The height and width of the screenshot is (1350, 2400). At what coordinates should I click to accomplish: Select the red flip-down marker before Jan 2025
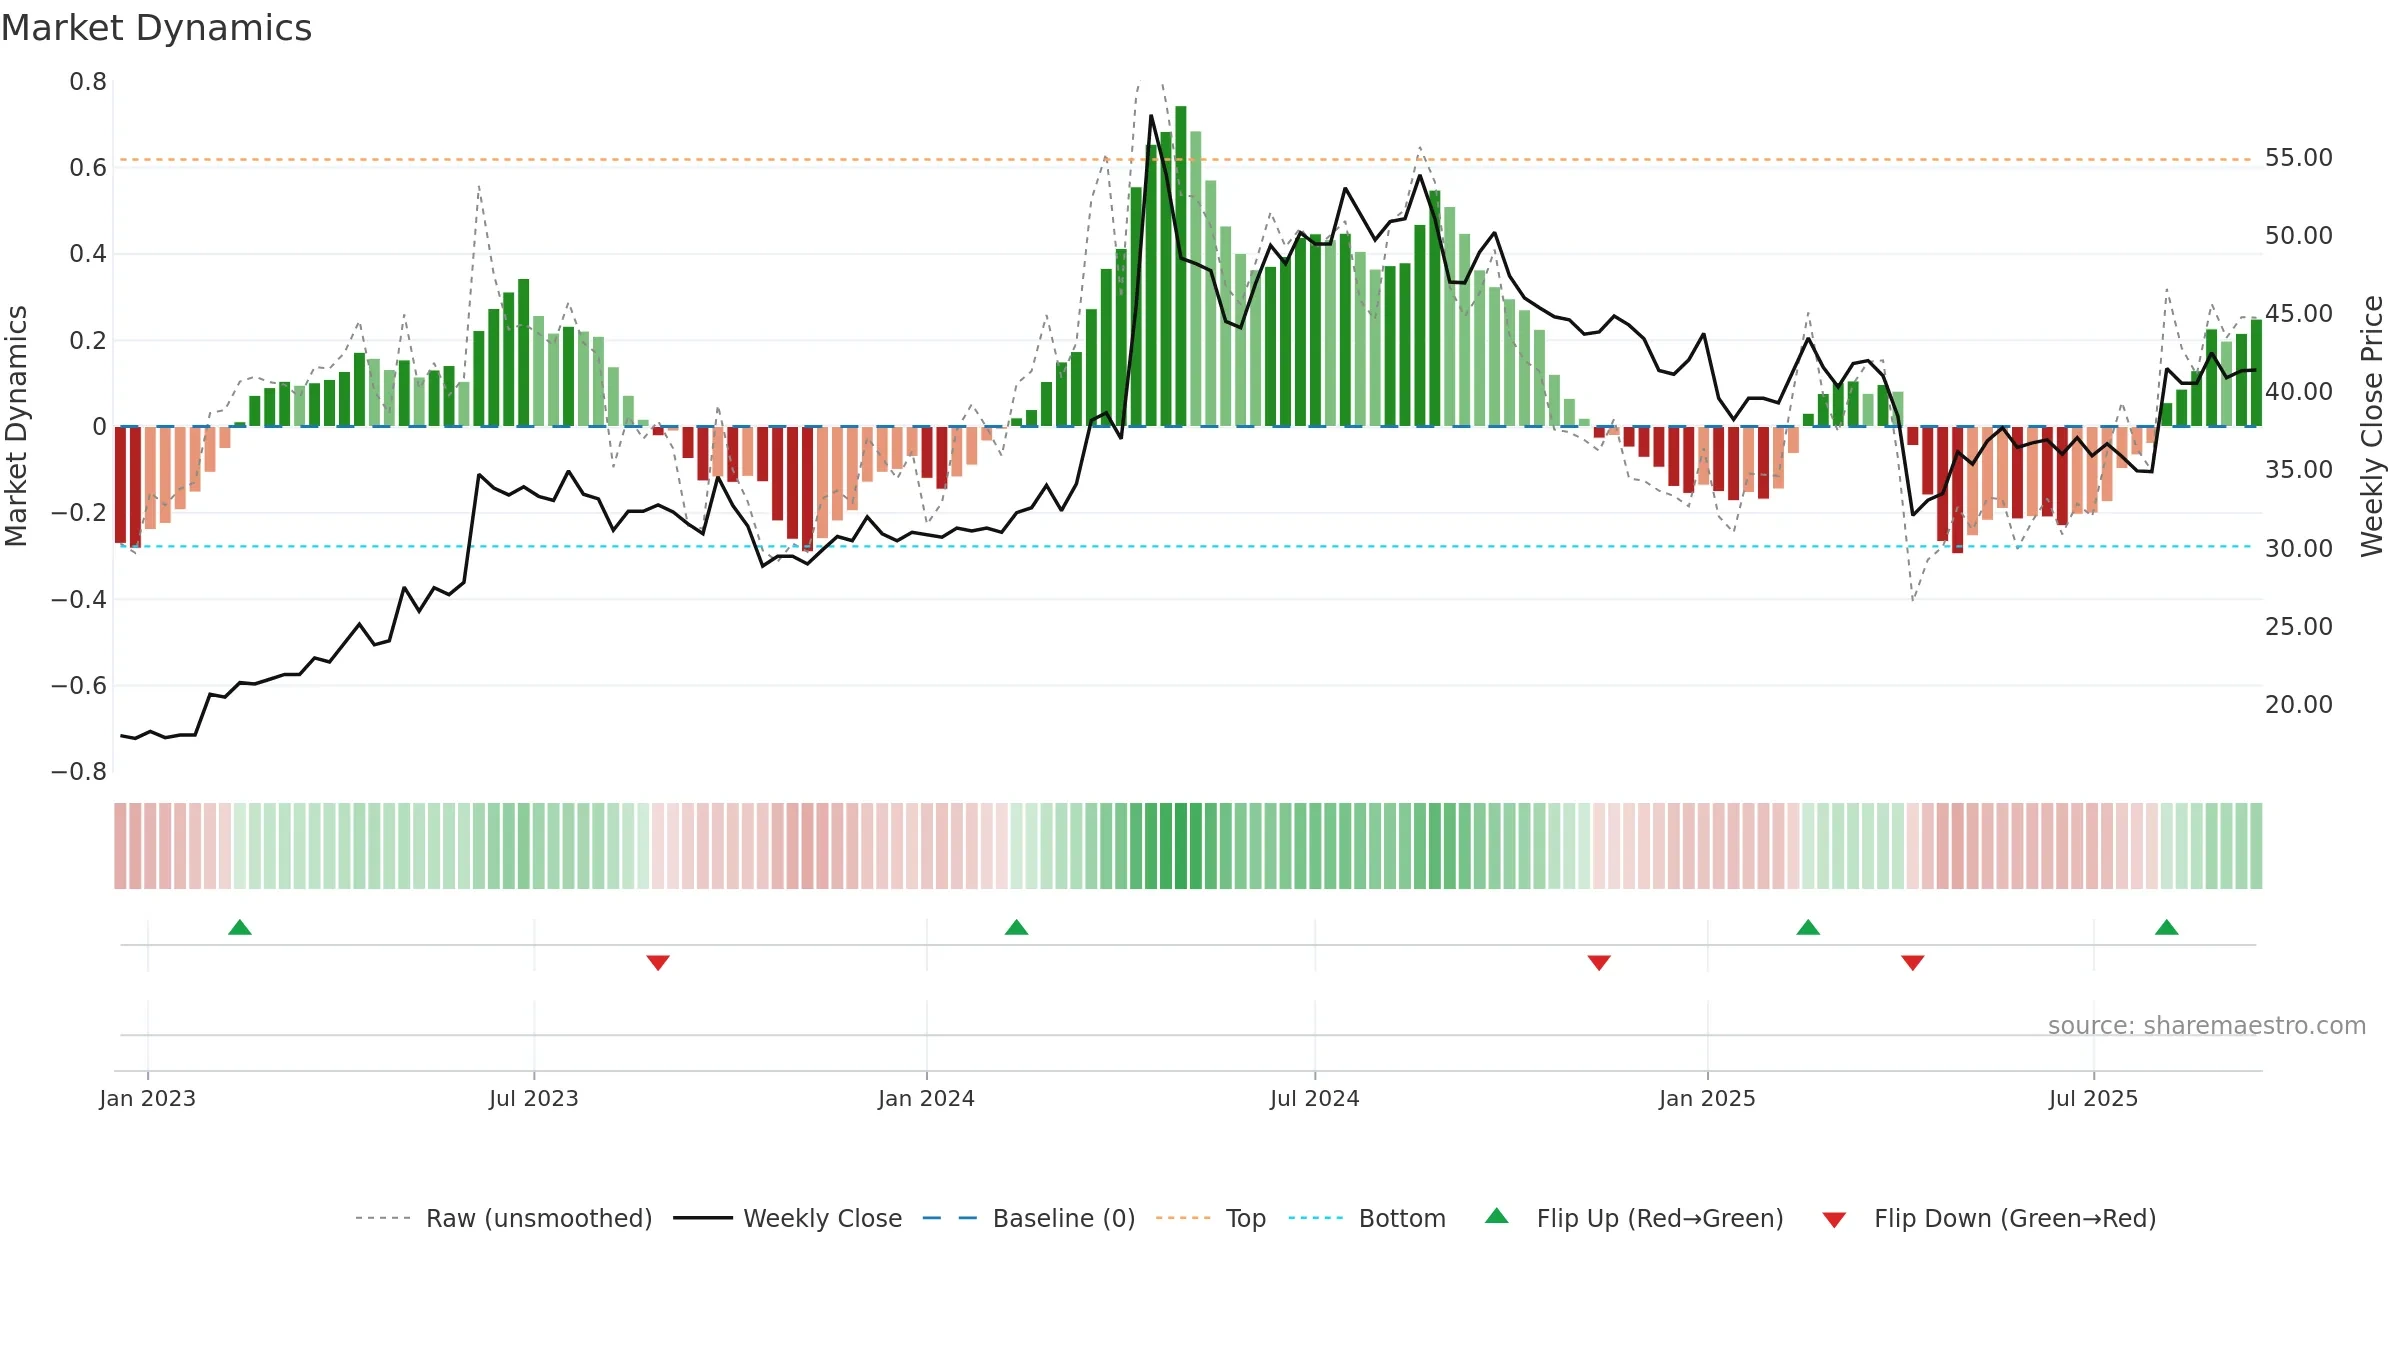point(1599,962)
